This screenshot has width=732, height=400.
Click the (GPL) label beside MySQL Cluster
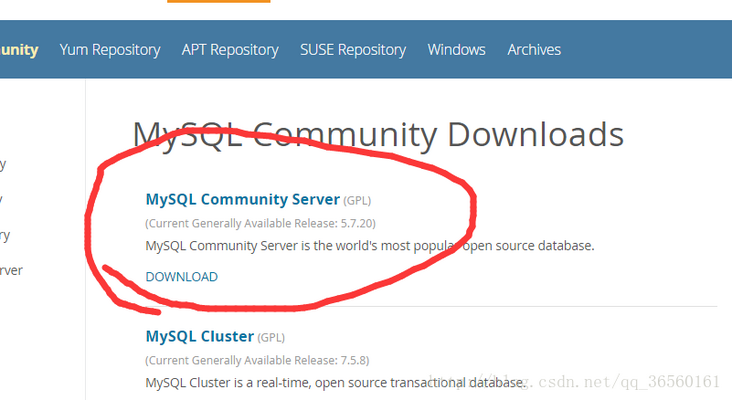(x=271, y=337)
